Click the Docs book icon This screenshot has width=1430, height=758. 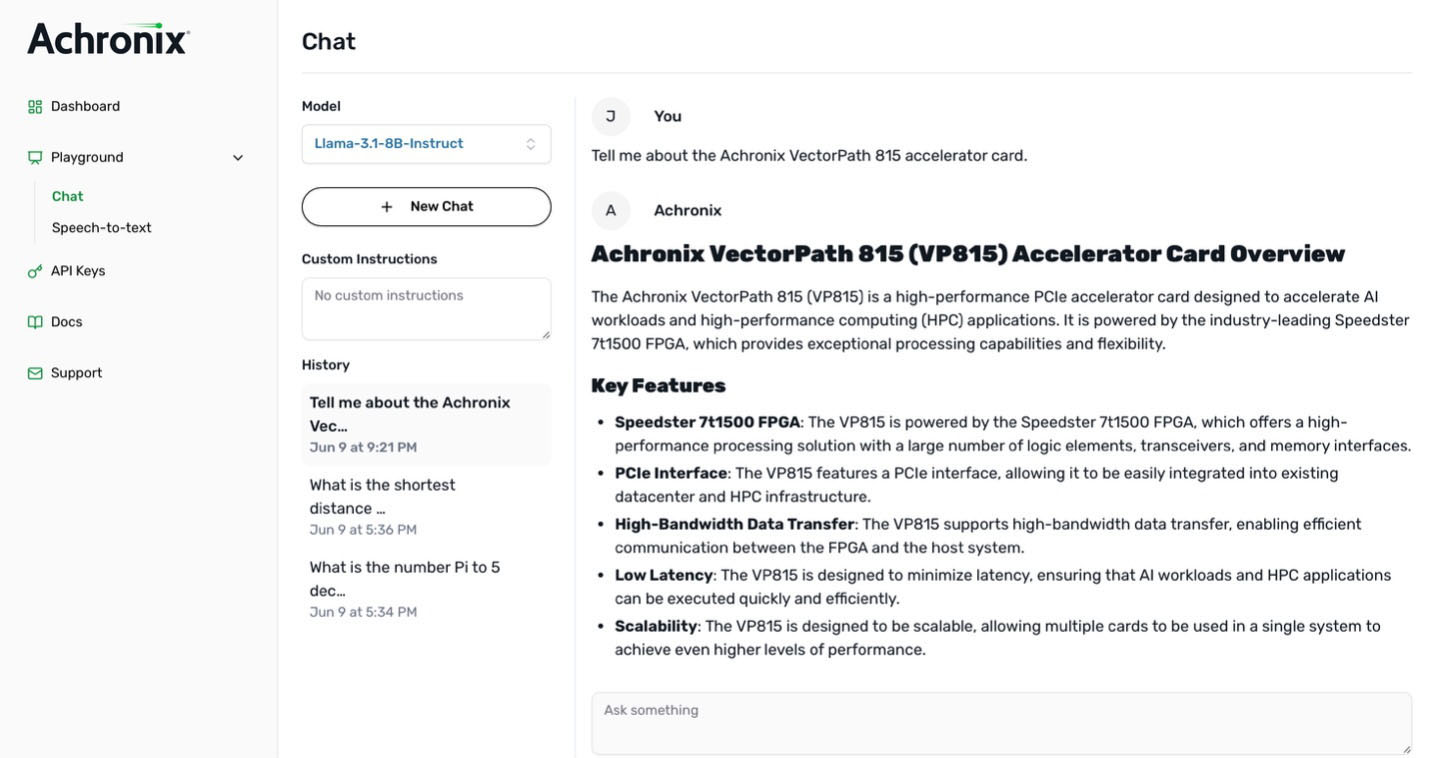pyautogui.click(x=35, y=322)
